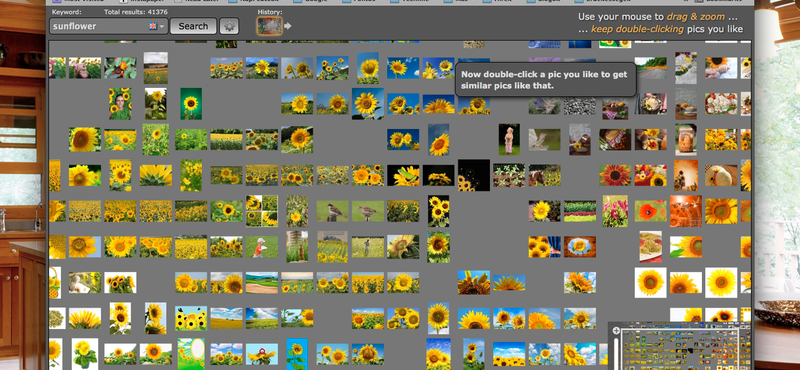Select the four-panel sunflower collage thumbnail
800x370 pixels.
point(262,211)
